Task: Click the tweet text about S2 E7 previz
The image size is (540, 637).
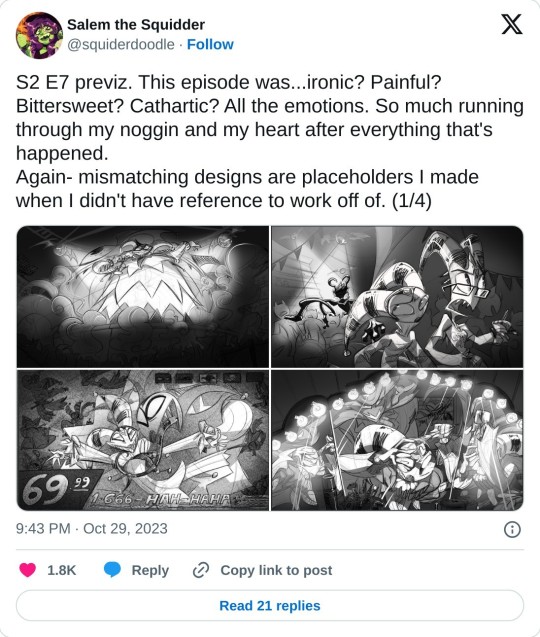Action: point(270,141)
